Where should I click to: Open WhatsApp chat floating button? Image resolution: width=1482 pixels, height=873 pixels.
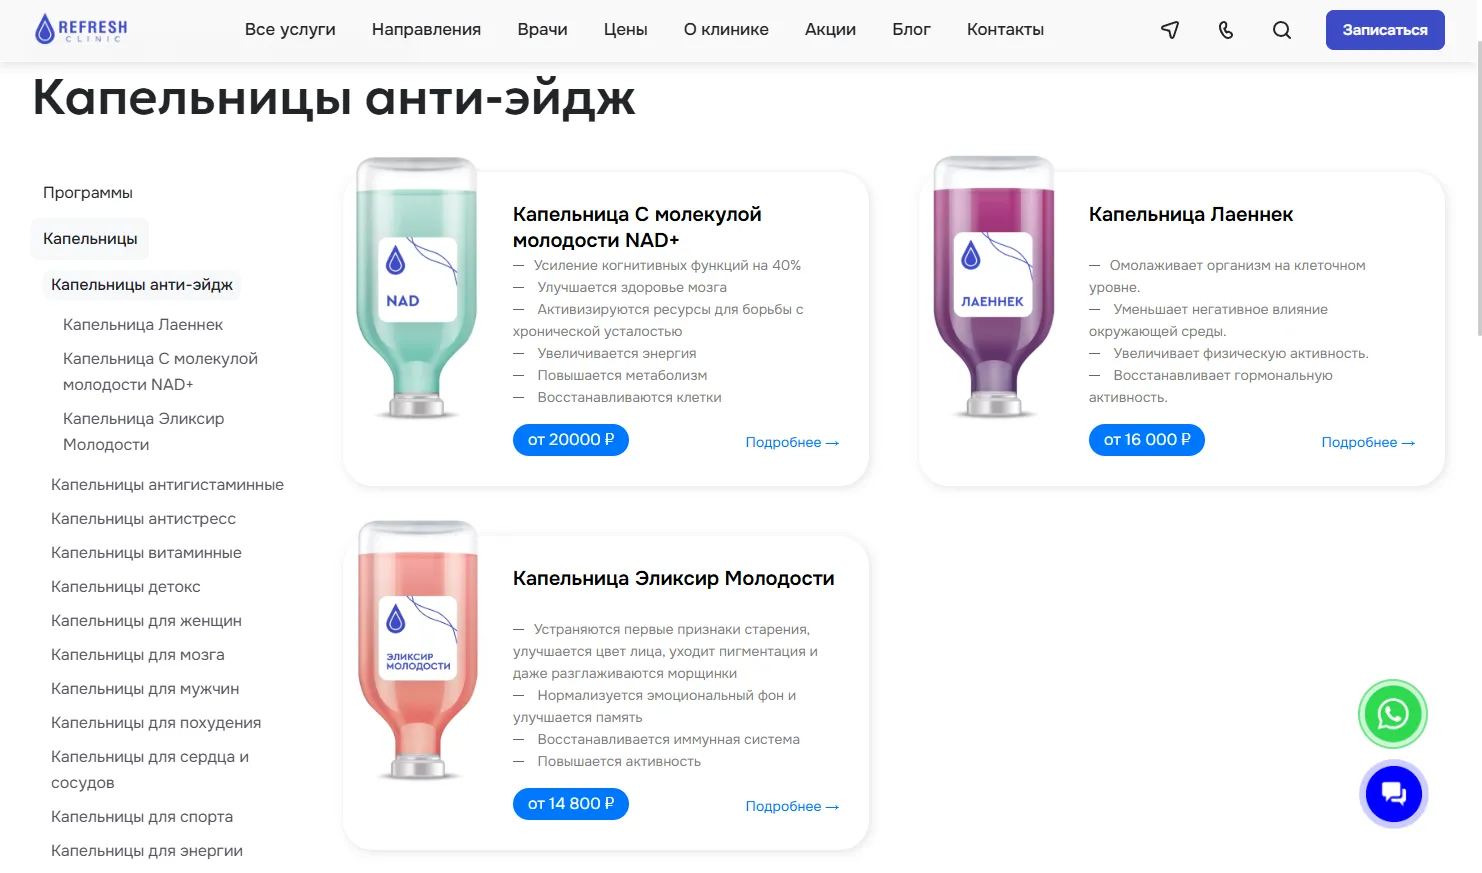click(1393, 714)
